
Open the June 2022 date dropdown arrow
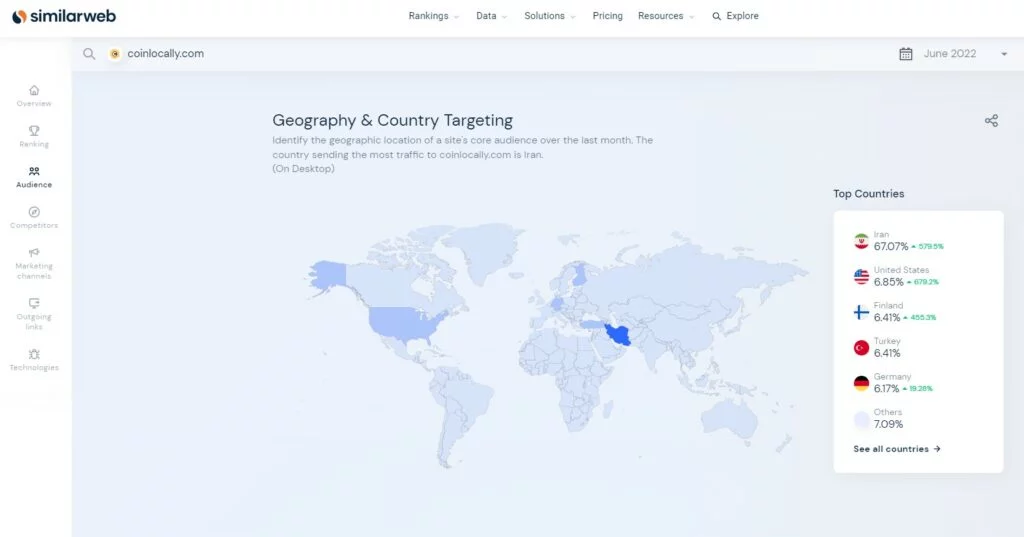click(x=1004, y=54)
